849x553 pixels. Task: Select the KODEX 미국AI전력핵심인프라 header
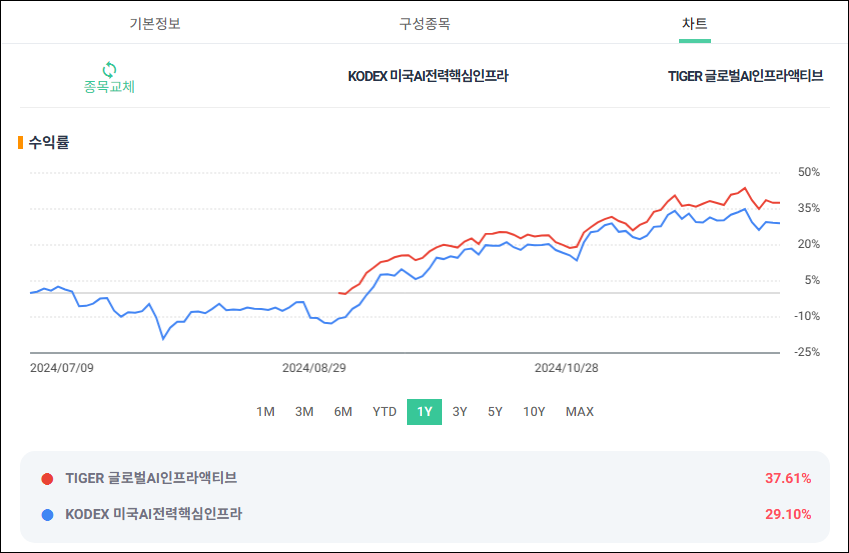[x=428, y=76]
